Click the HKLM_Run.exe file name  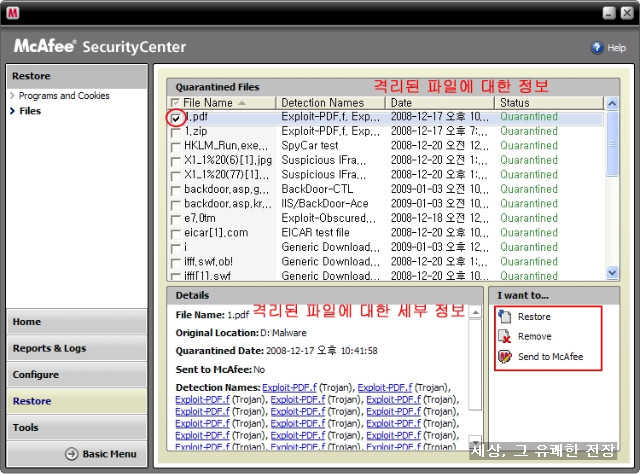click(226, 145)
